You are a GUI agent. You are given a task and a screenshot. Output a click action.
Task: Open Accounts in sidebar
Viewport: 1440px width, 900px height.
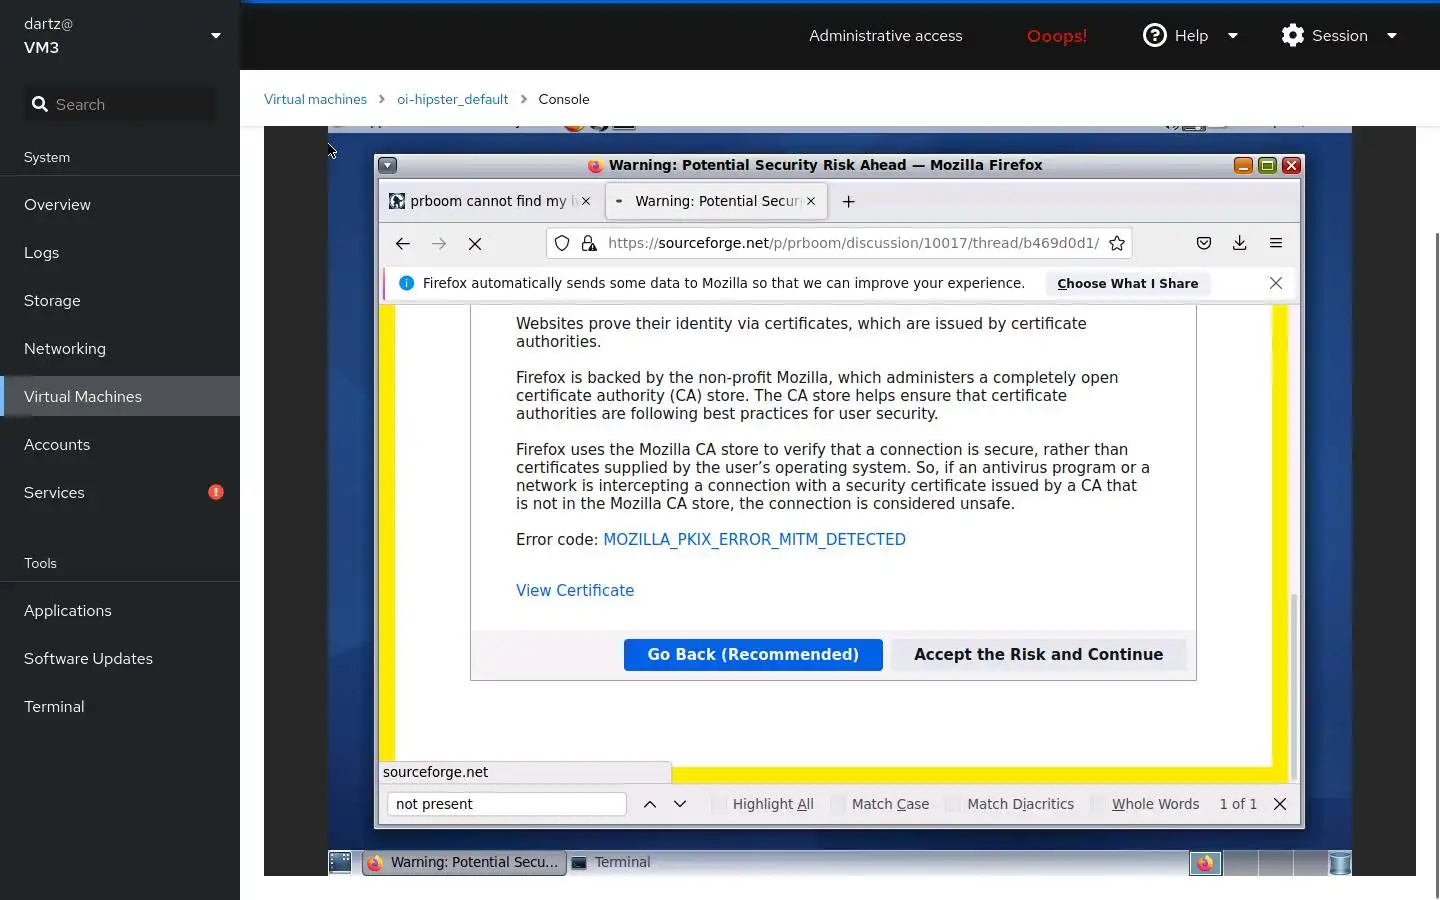point(120,444)
